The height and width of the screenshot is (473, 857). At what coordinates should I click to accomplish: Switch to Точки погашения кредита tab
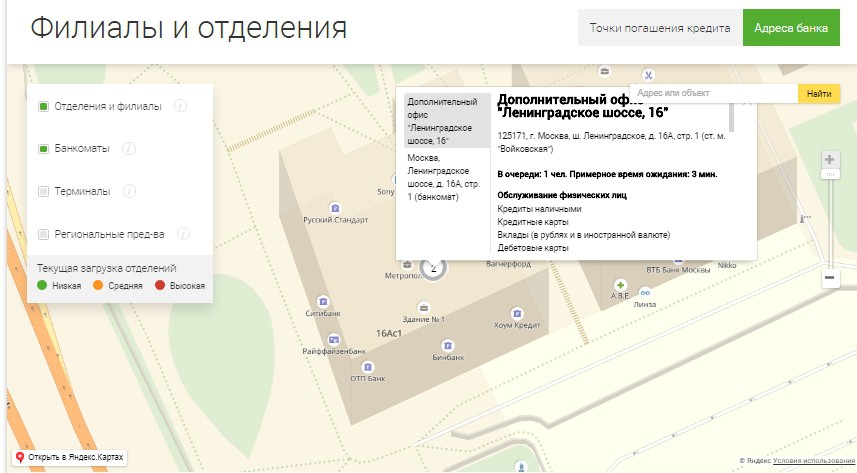tap(659, 28)
